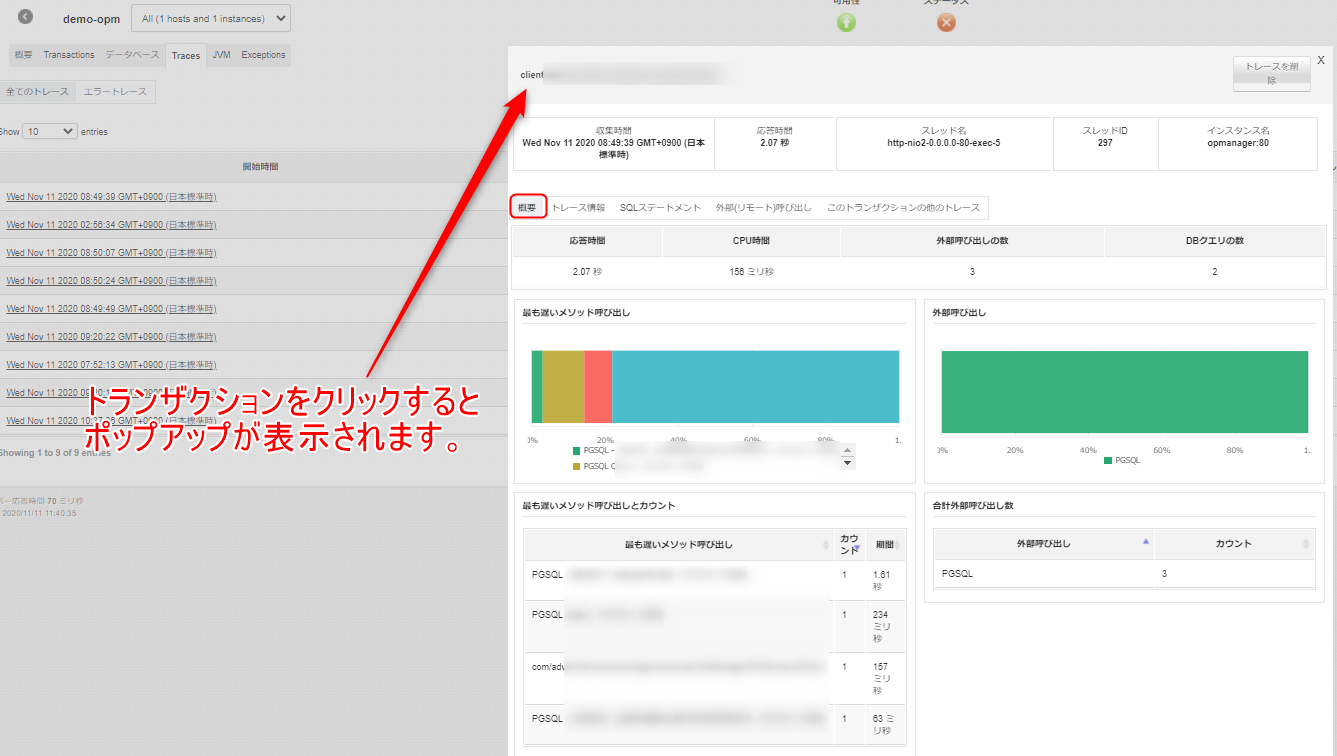This screenshot has width=1337, height=756.
Task: Open the Show entries count dropdown
Action: (50, 131)
